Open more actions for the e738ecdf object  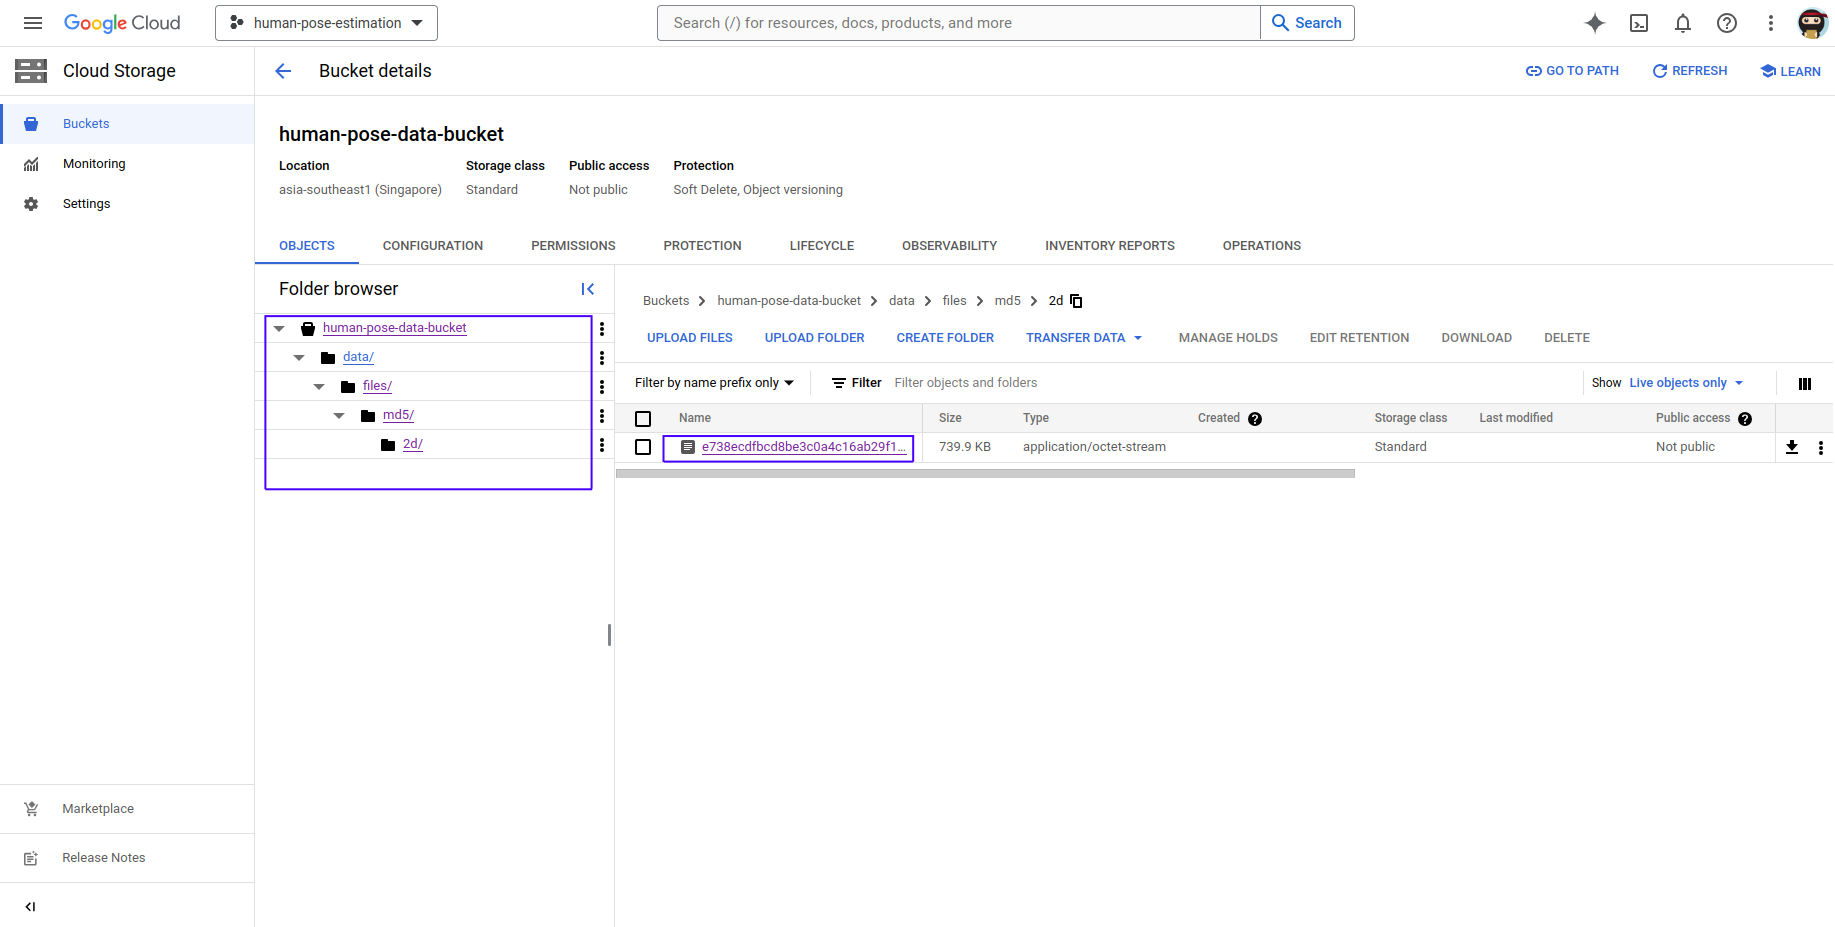tap(1821, 447)
